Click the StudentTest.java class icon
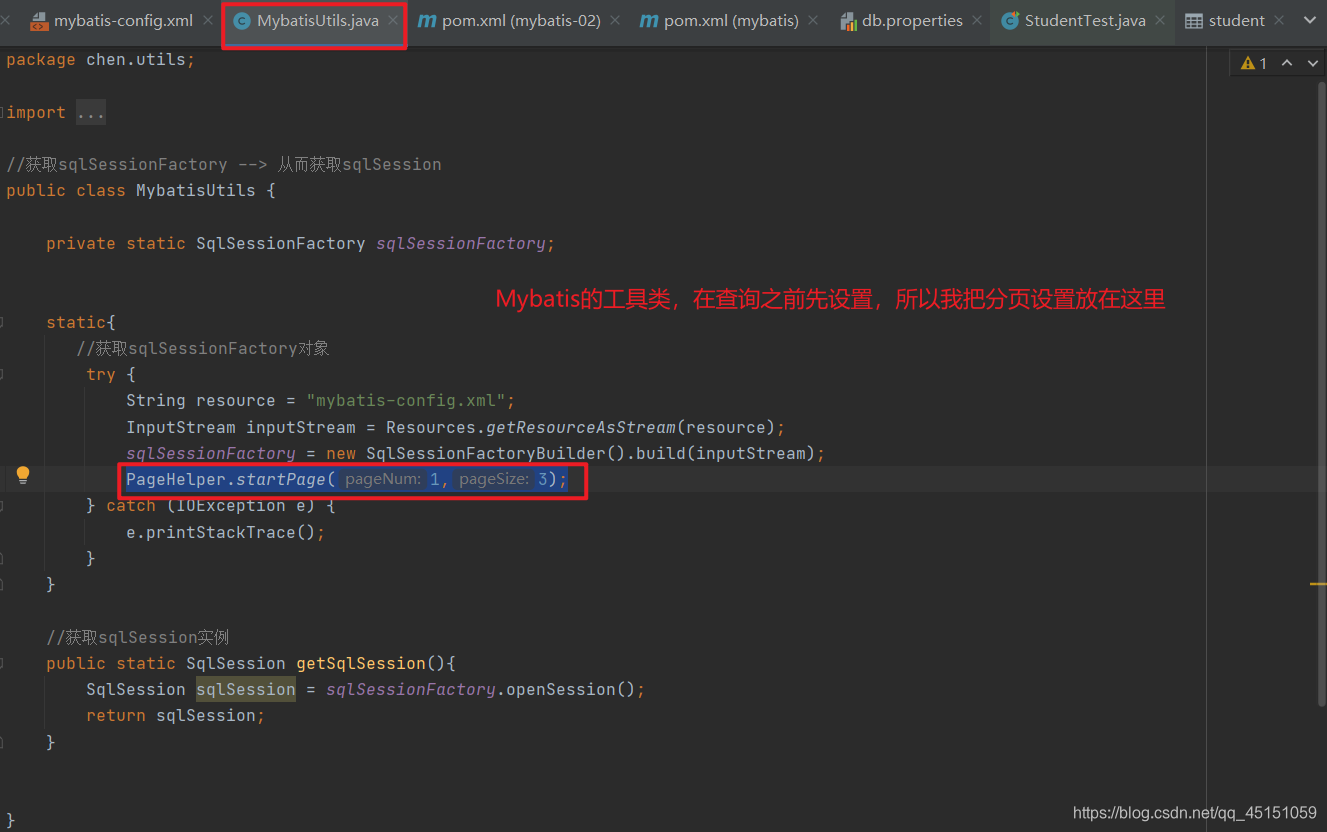The height and width of the screenshot is (832, 1327). click(x=1010, y=21)
